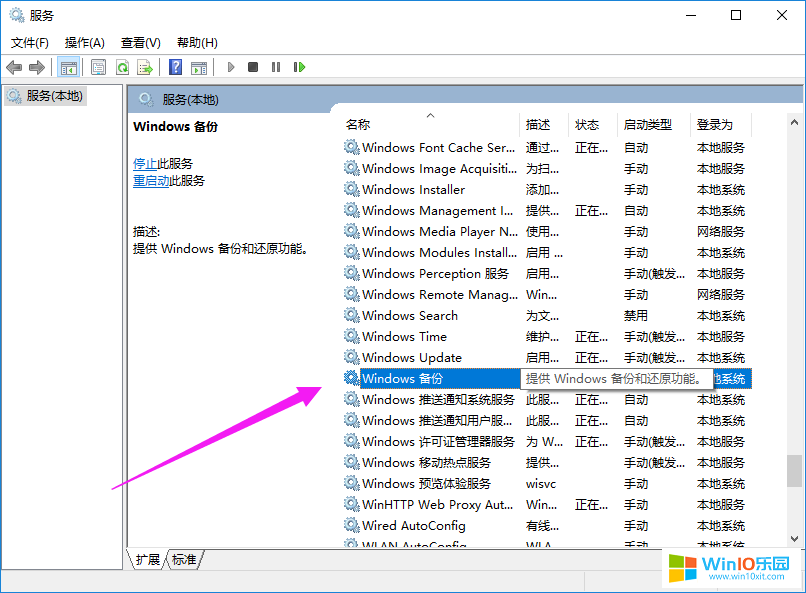Click the 重启动 link to restart service
The image size is (806, 593).
click(x=151, y=181)
